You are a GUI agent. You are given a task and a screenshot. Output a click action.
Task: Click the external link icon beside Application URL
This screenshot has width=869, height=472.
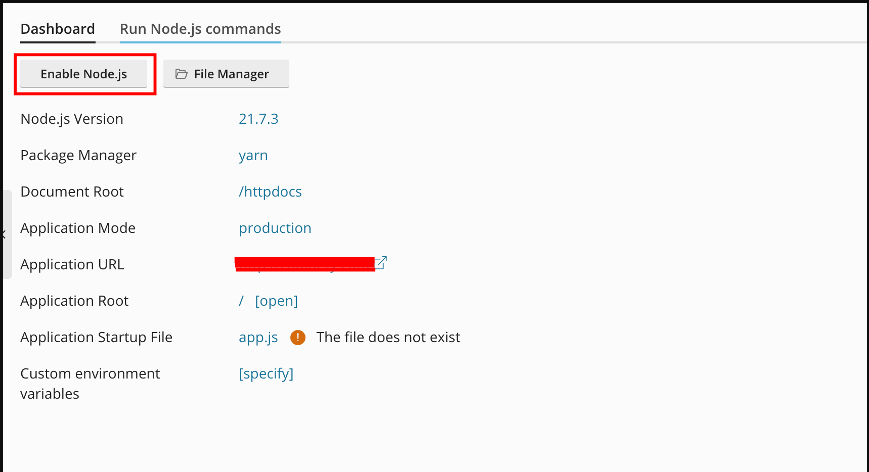(381, 263)
